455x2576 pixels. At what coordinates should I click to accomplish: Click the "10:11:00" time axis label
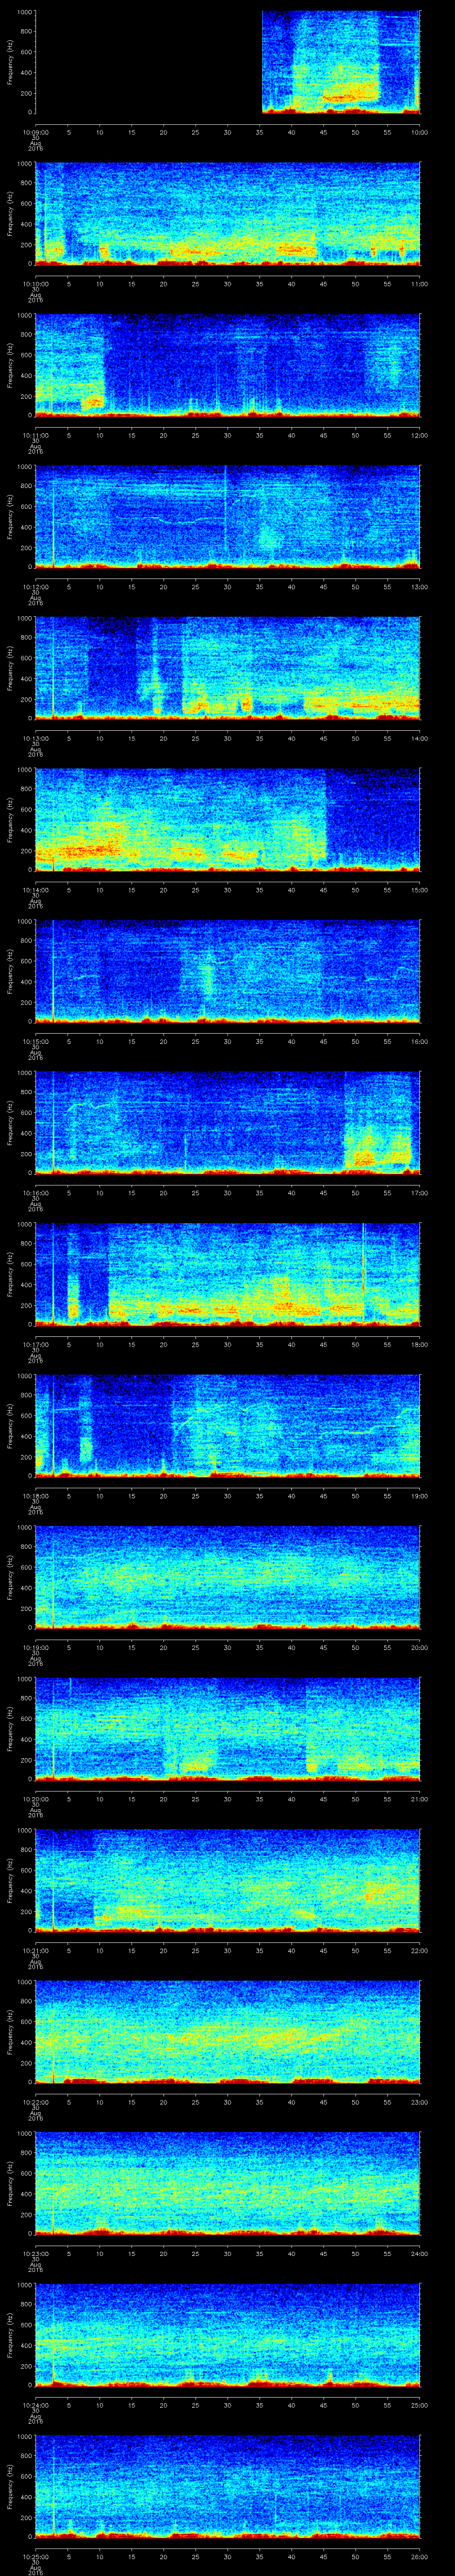coord(36,435)
